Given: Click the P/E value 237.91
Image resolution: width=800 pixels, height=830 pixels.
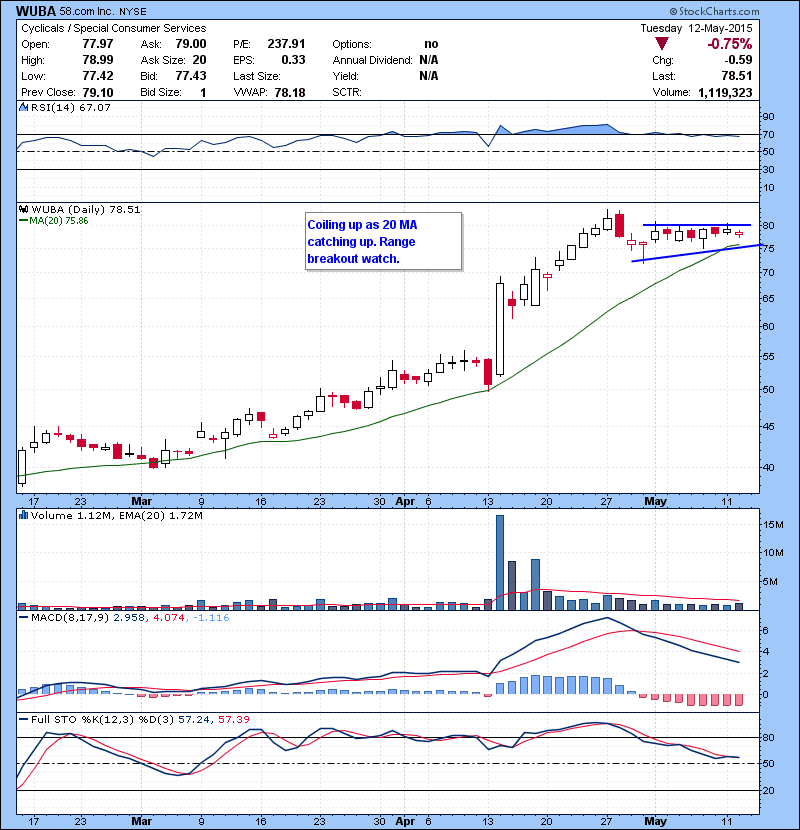Looking at the screenshot, I should [x=286, y=44].
